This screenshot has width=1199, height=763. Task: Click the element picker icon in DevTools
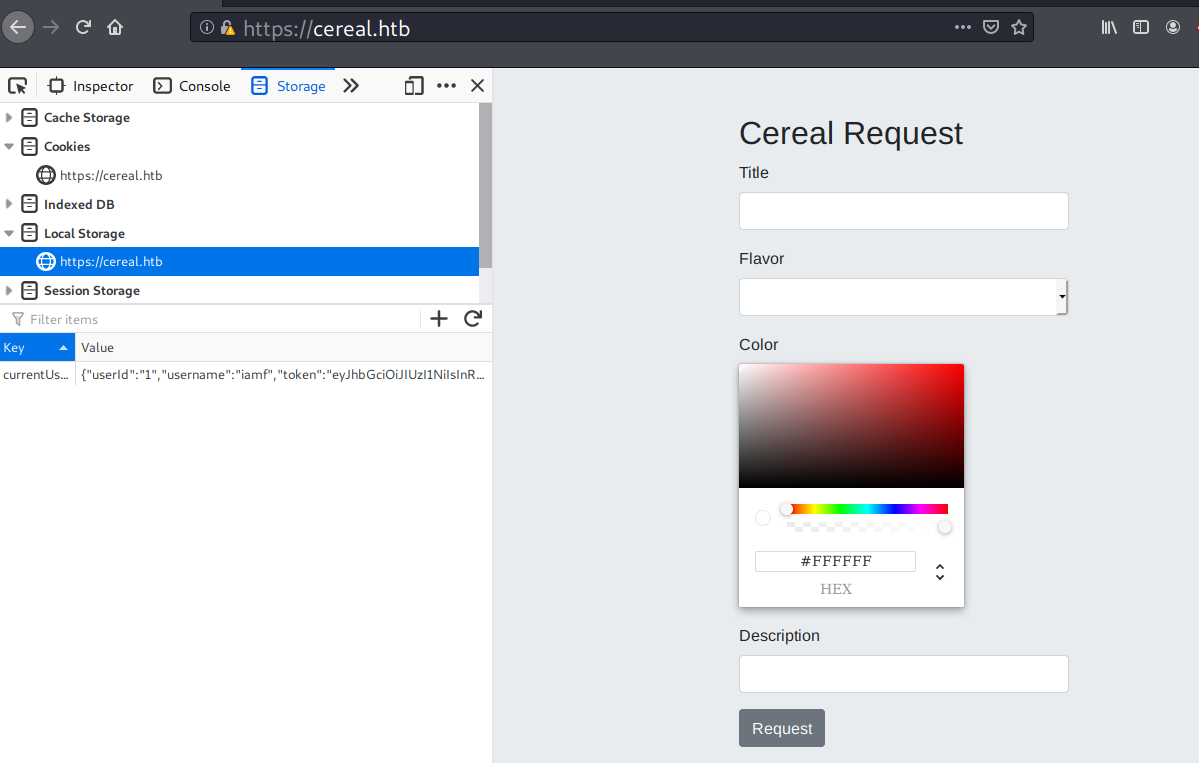tap(17, 86)
